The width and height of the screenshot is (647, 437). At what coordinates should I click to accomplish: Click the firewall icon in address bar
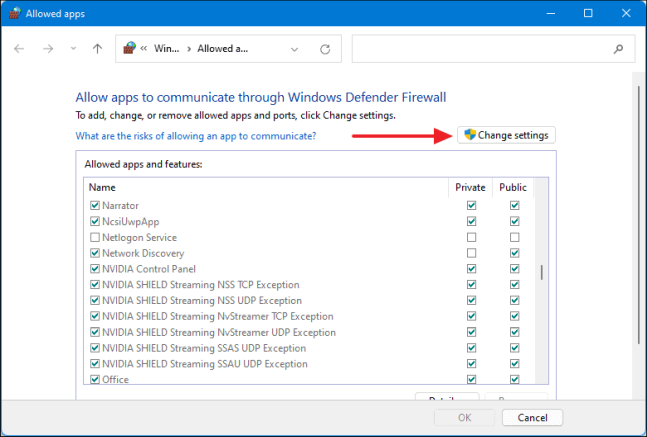pyautogui.click(x=129, y=48)
